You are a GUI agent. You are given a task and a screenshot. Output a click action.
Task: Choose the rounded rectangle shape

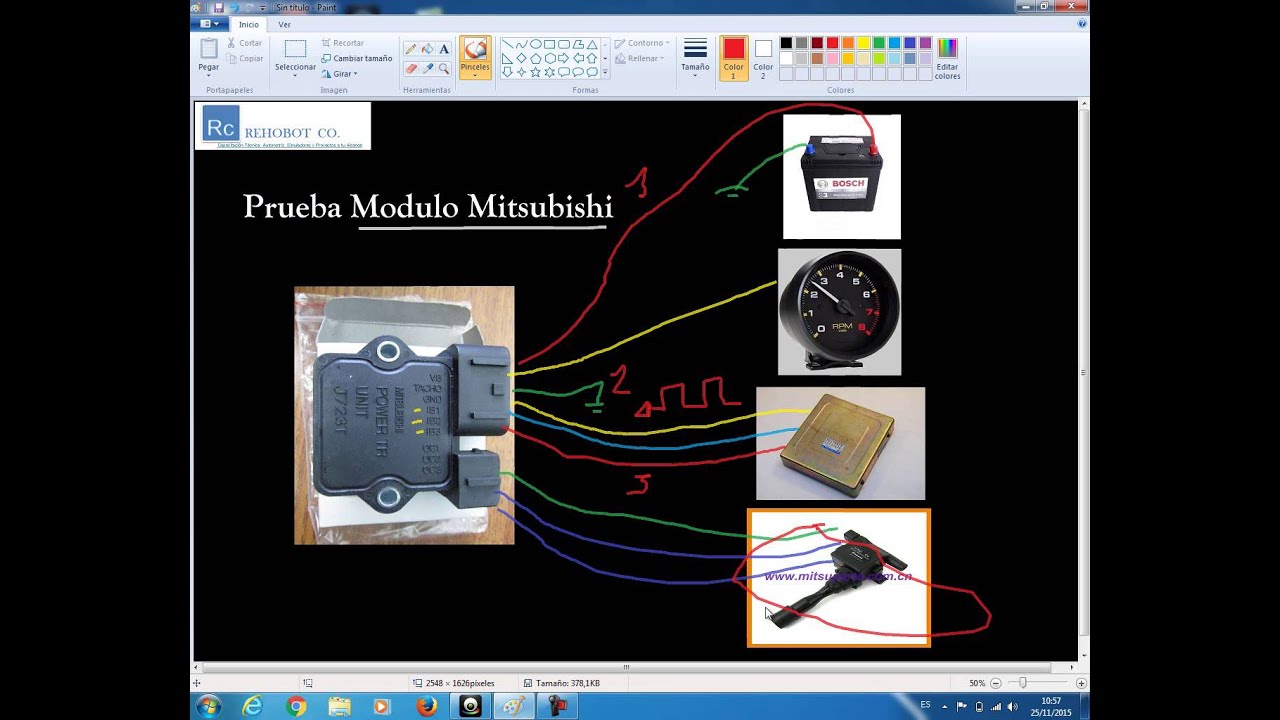pos(563,45)
